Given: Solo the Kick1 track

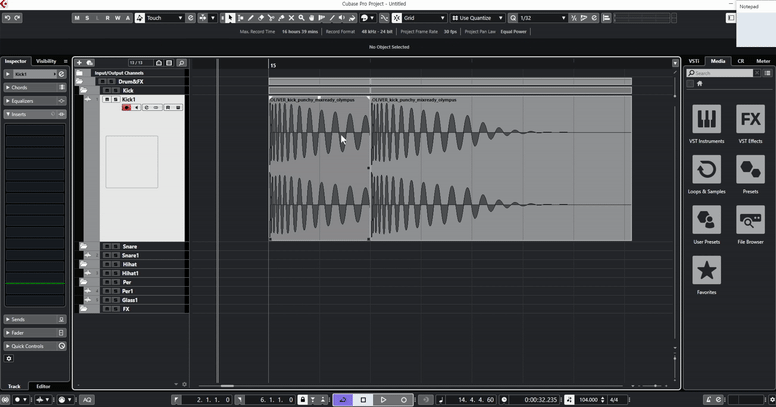Looking at the screenshot, I should pos(115,100).
